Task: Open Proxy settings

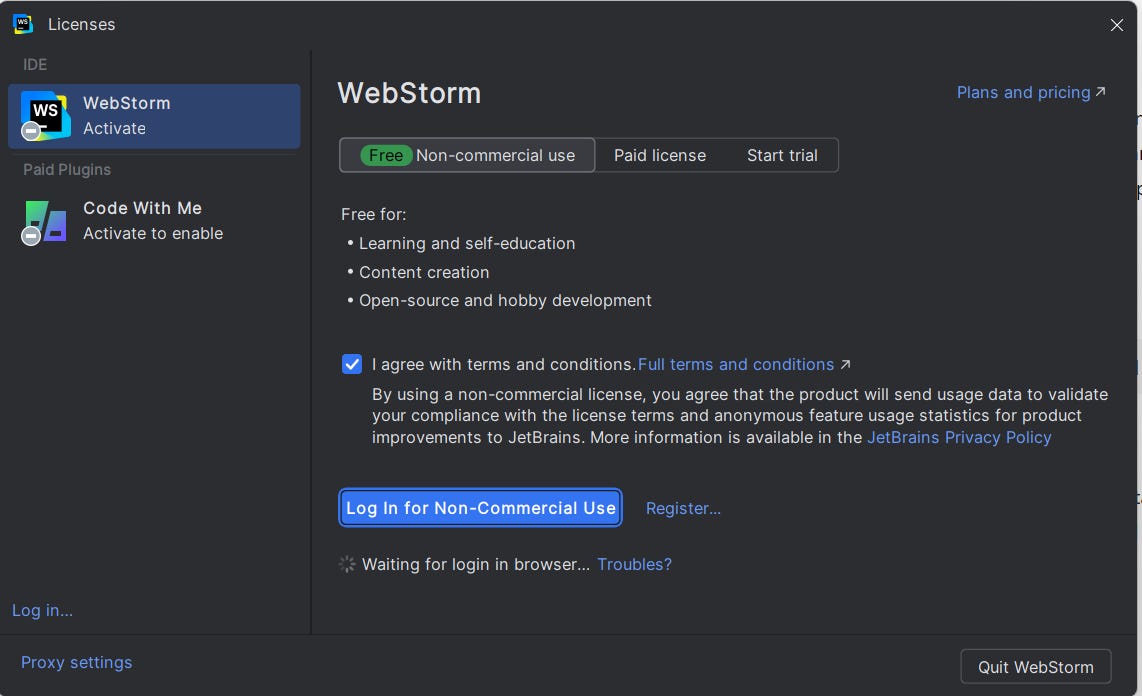Action: (76, 662)
